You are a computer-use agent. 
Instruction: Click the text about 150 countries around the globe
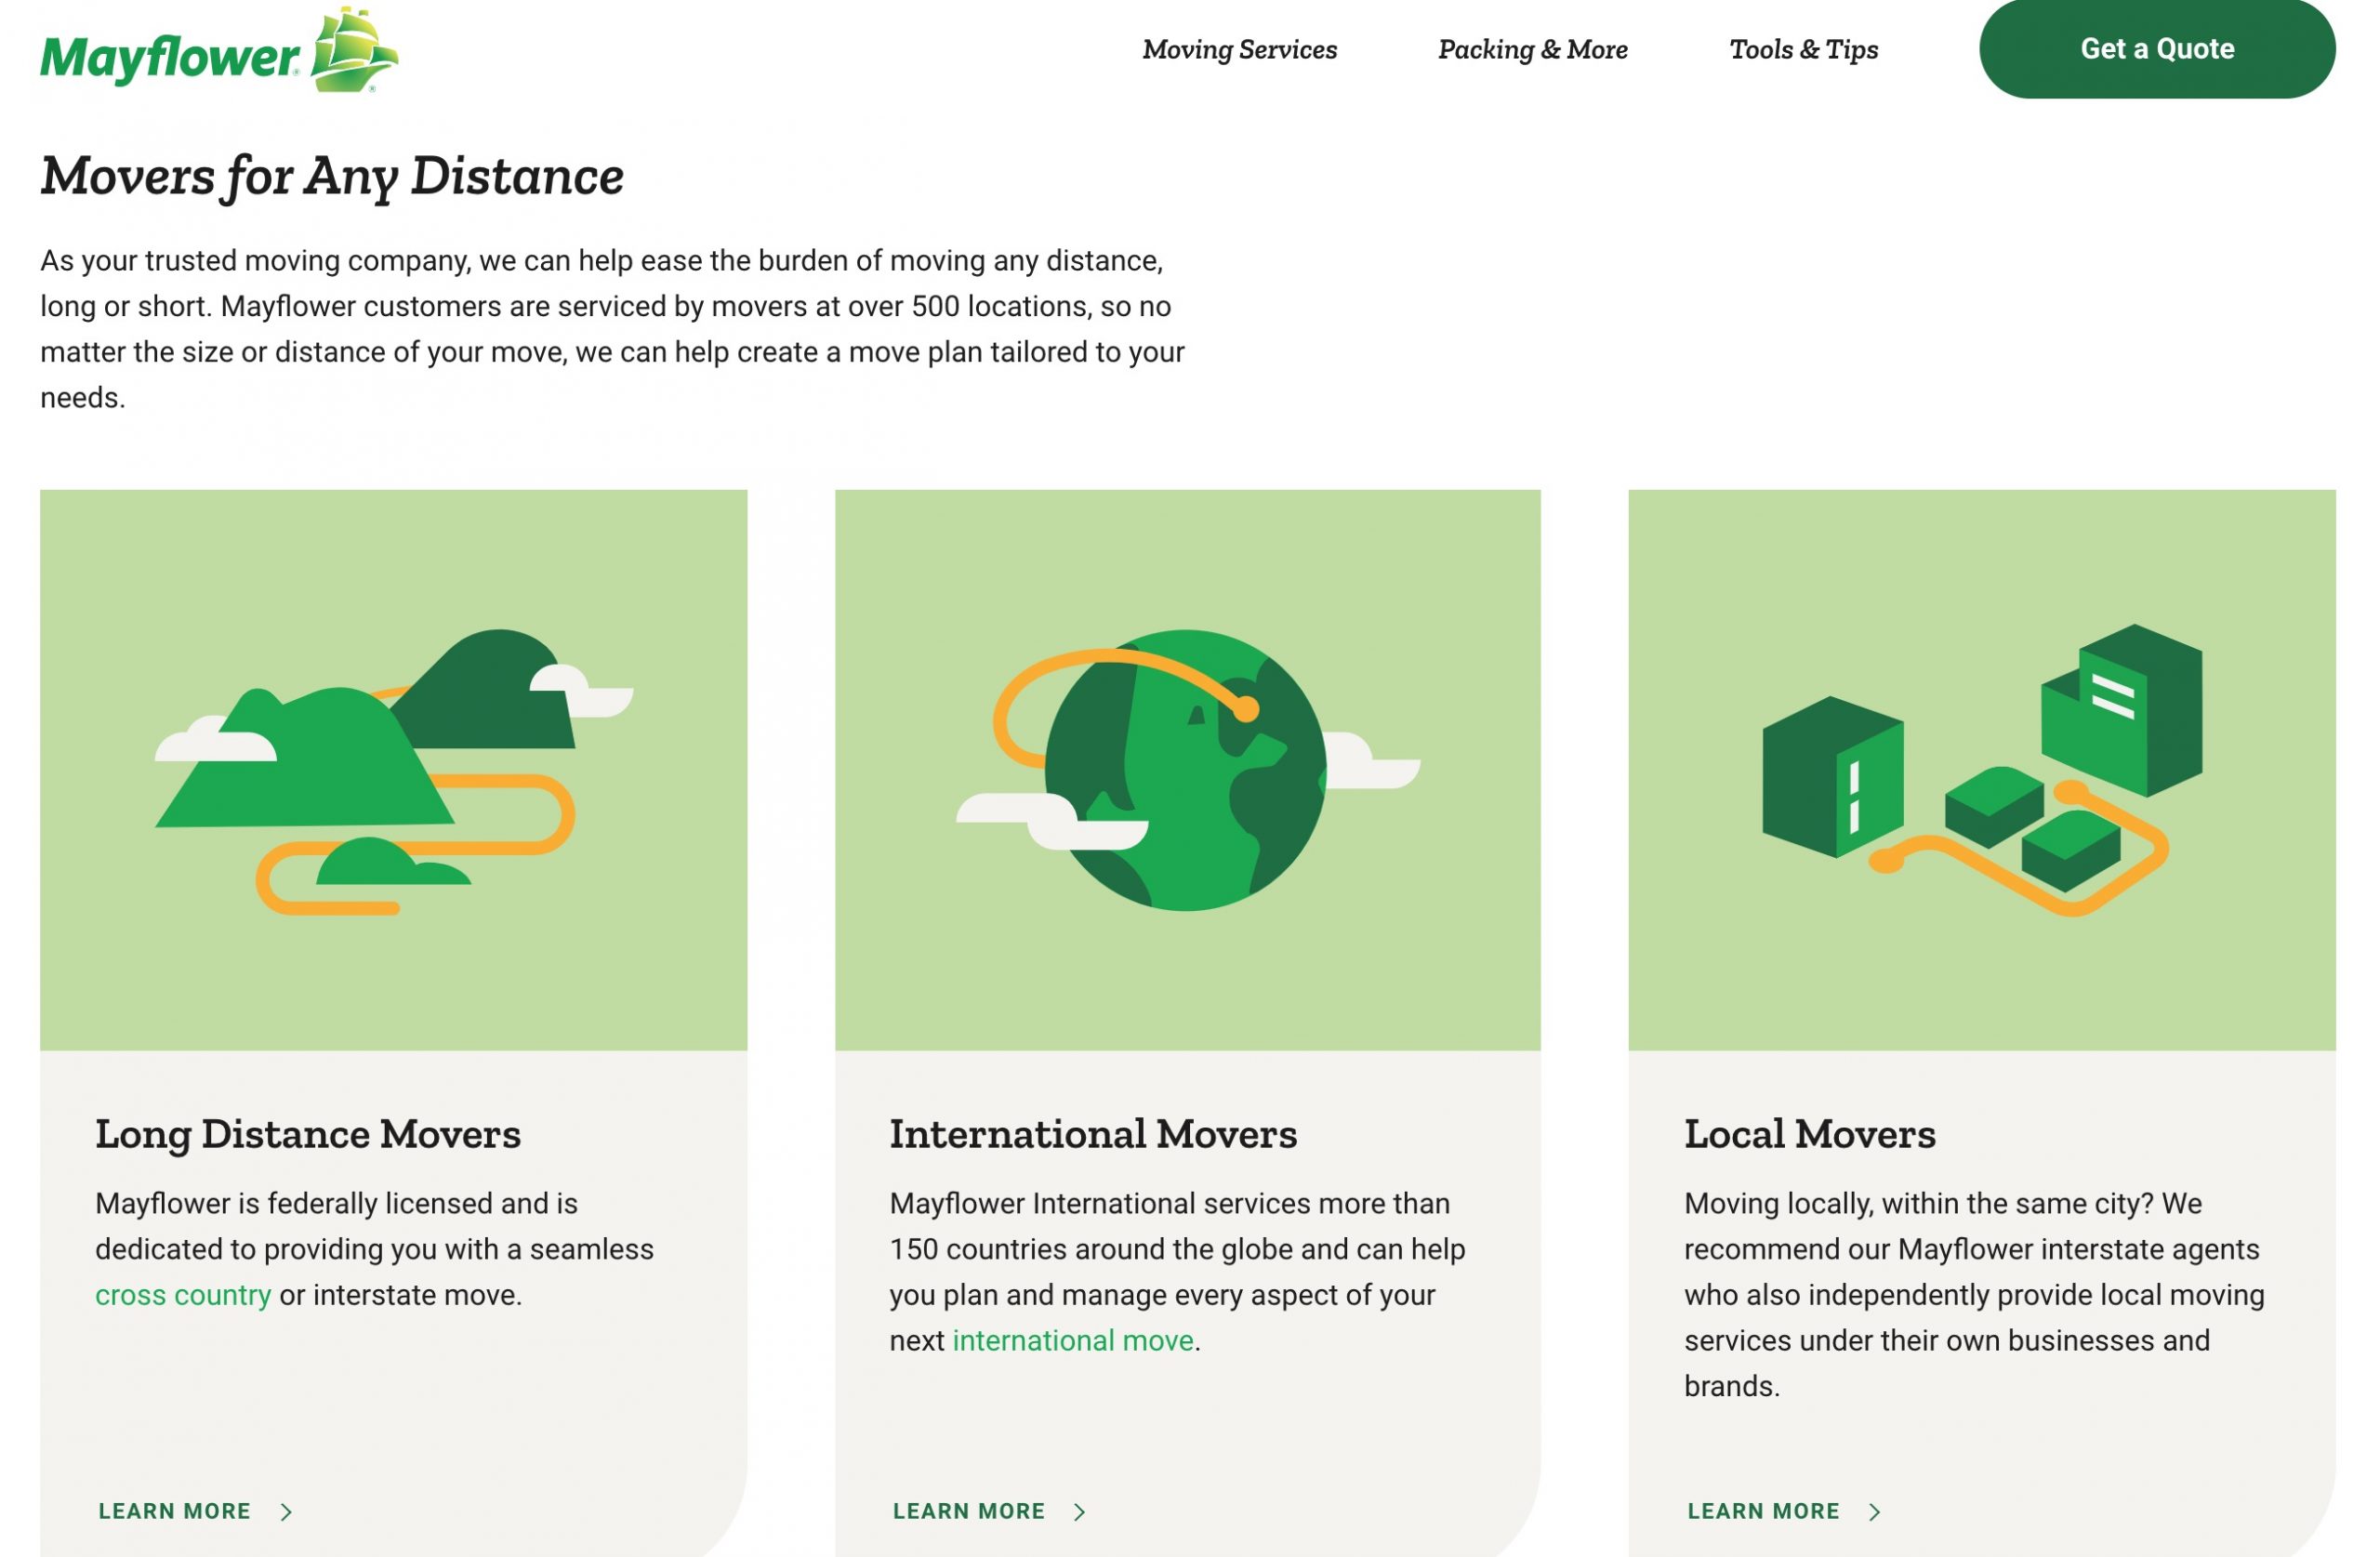click(x=1177, y=1272)
